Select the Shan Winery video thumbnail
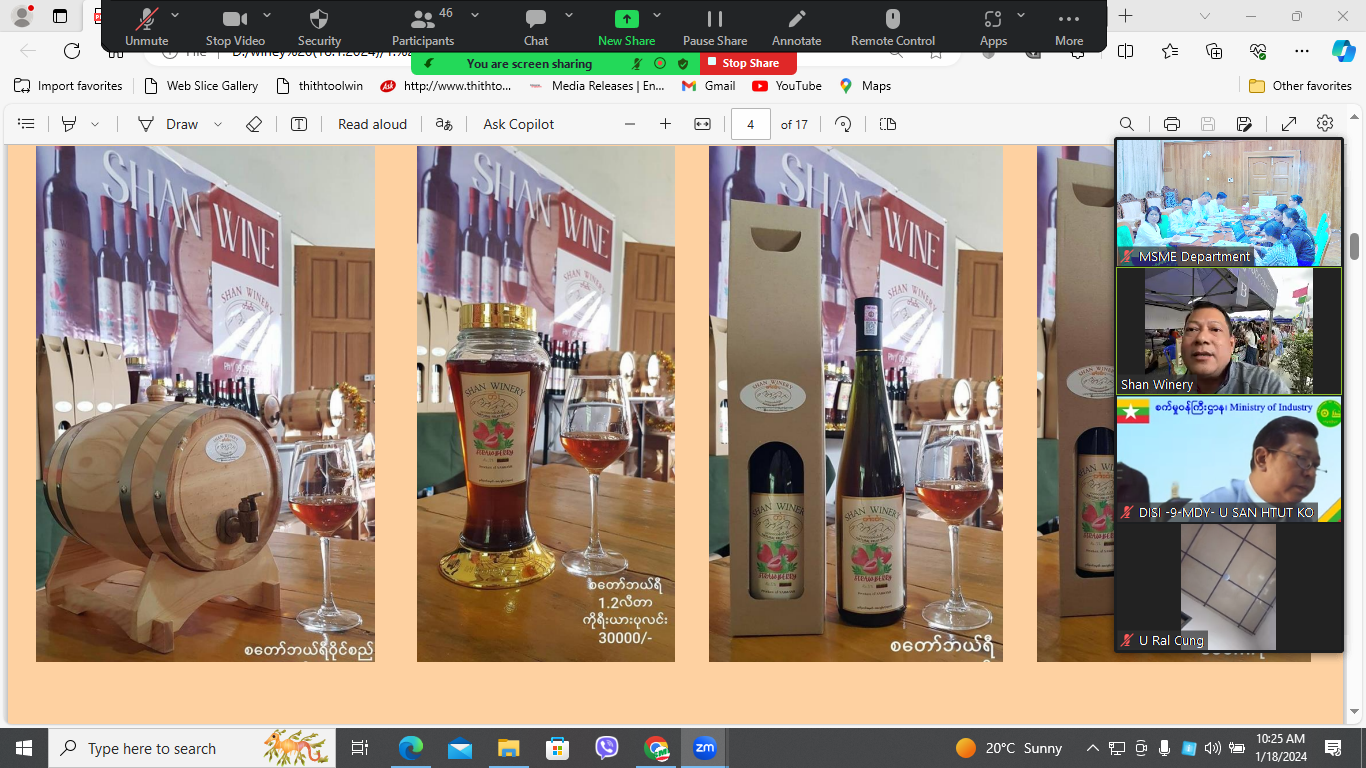Viewport: 1366px width, 768px height. coord(1229,331)
